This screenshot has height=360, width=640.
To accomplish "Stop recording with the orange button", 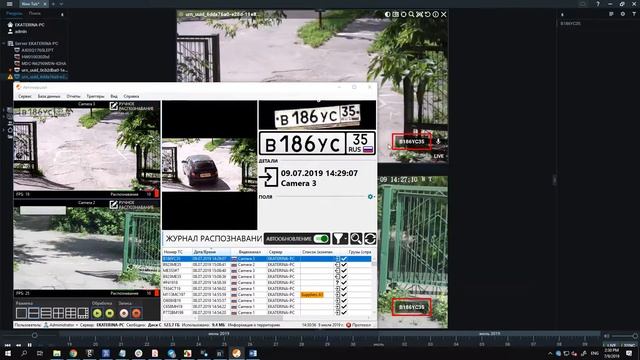I will coord(136,313).
